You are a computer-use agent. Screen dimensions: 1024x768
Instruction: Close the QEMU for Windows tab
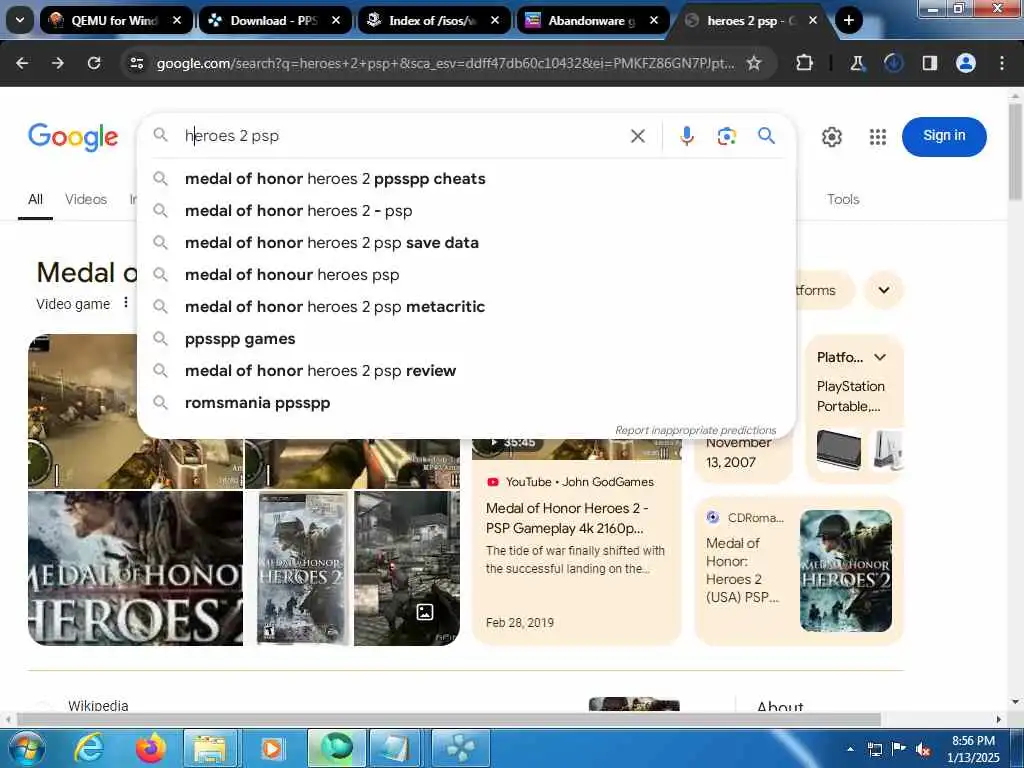coord(176,20)
